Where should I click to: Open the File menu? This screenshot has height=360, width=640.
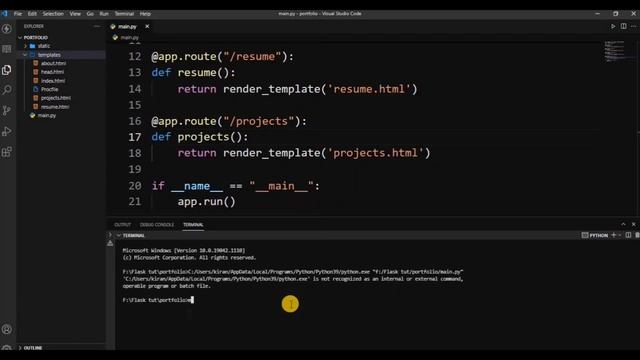18,13
